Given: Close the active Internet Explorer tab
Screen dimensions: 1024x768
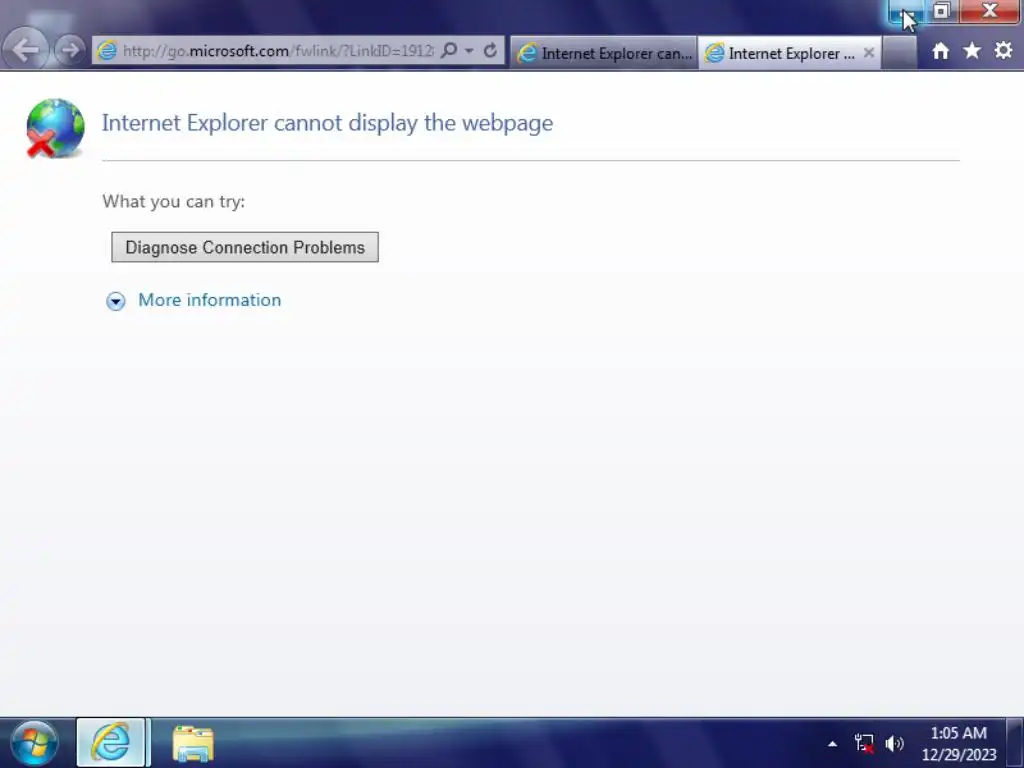Looking at the screenshot, I should 869,53.
